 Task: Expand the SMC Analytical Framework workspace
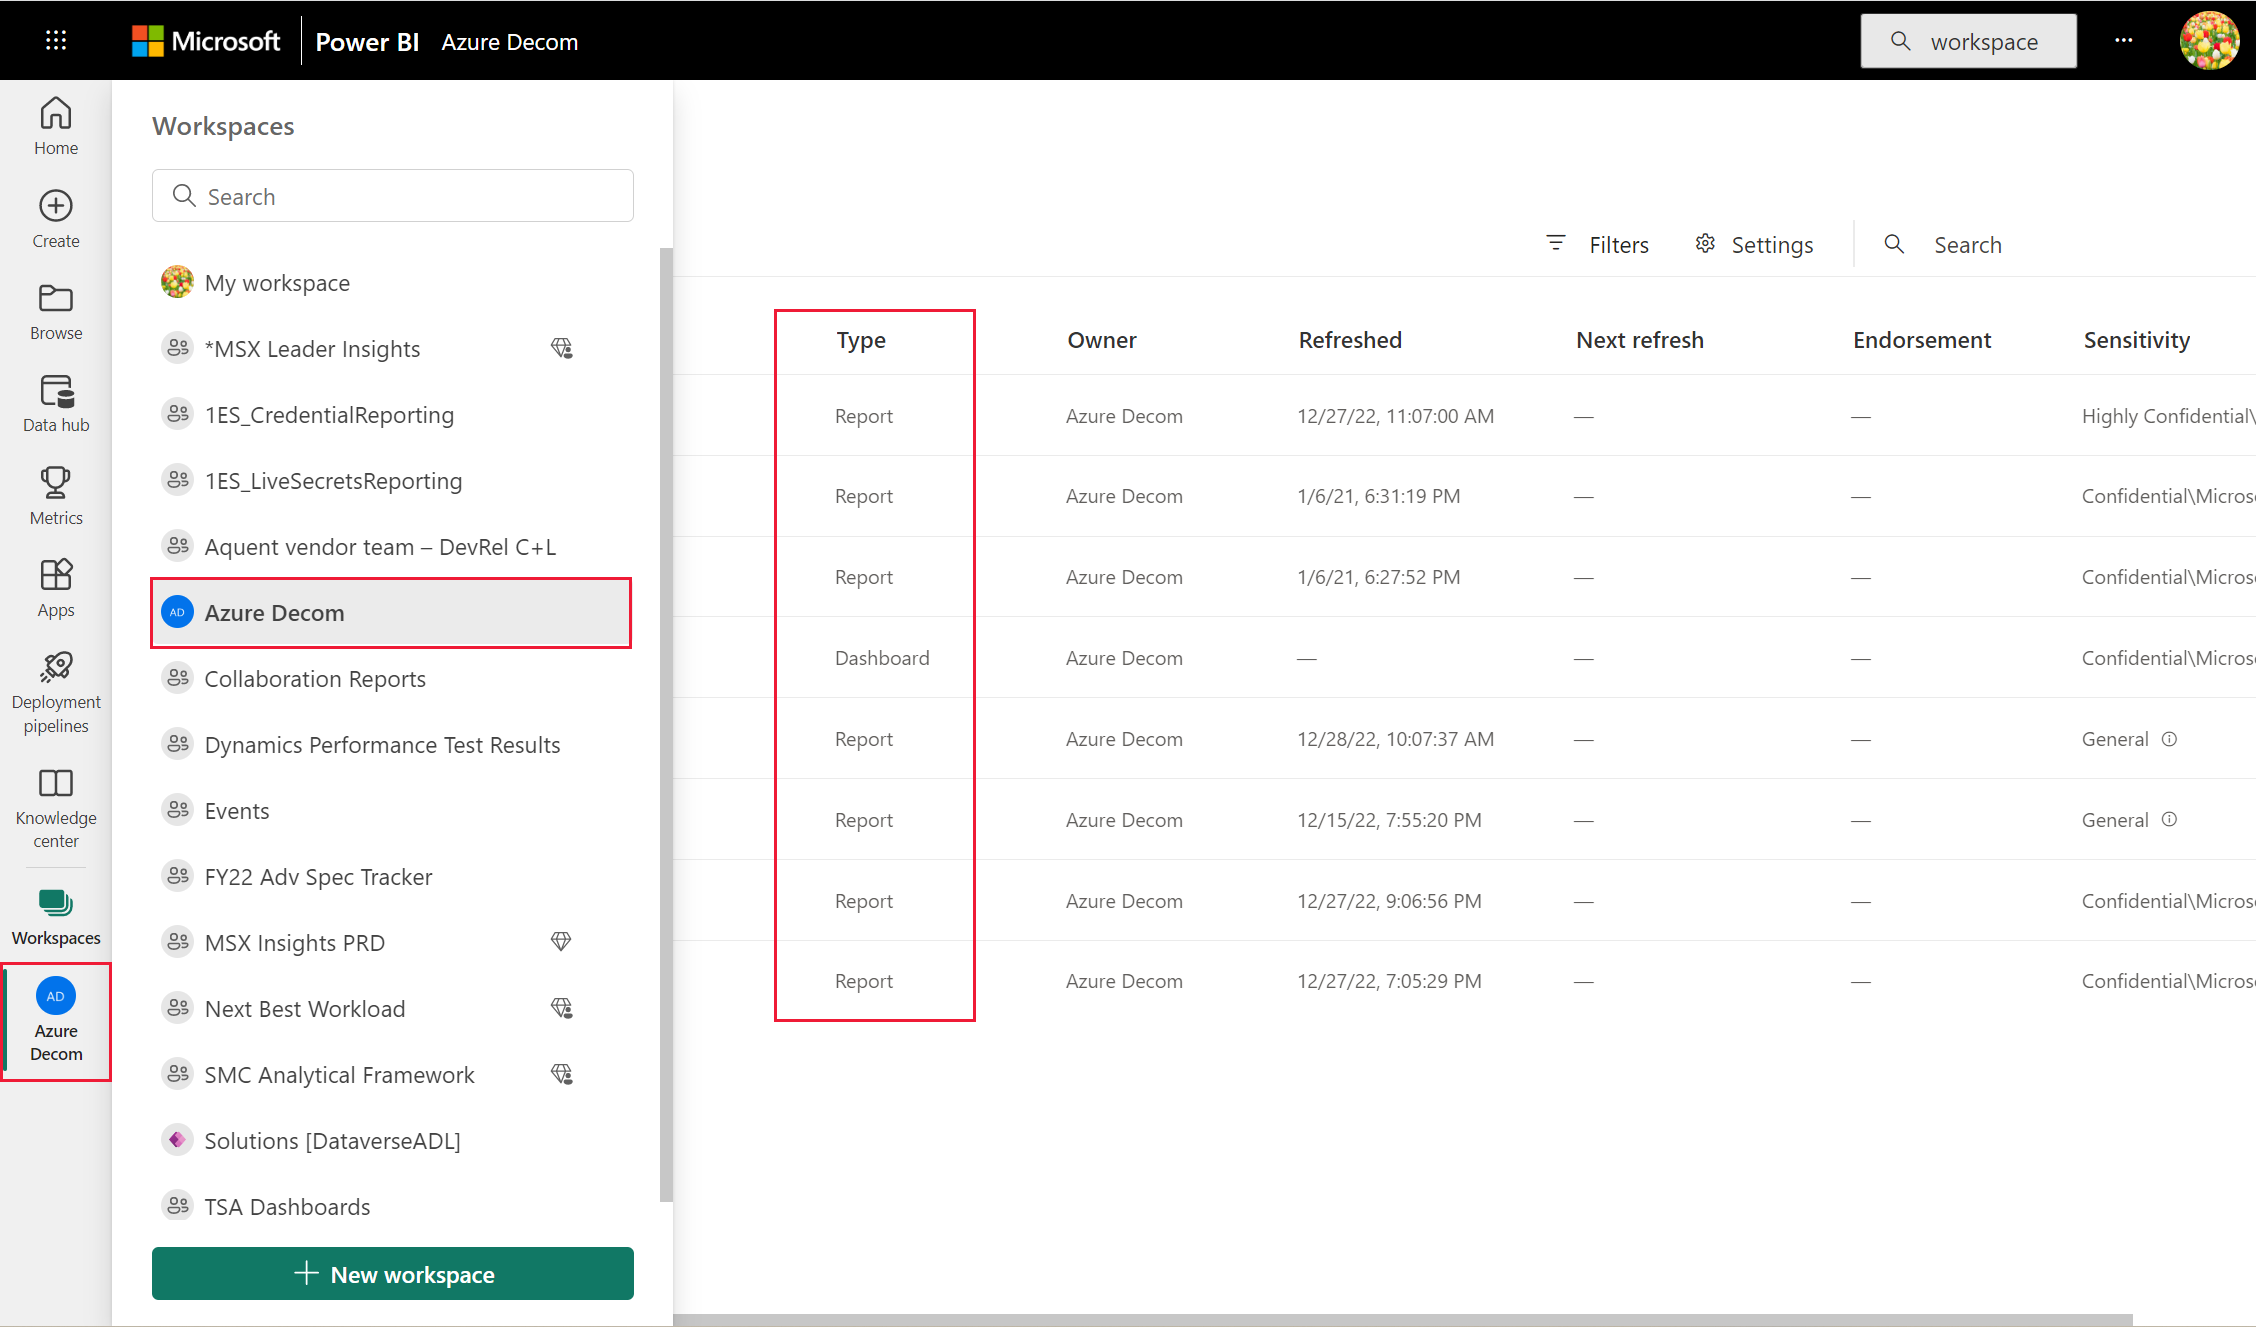340,1074
